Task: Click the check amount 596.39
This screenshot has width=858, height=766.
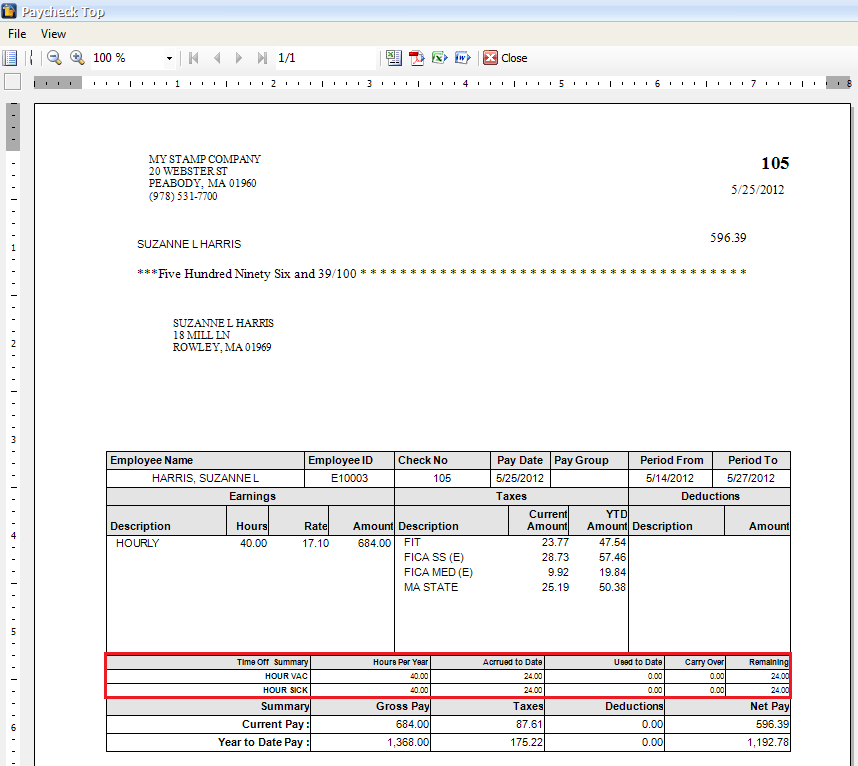Action: click(728, 237)
